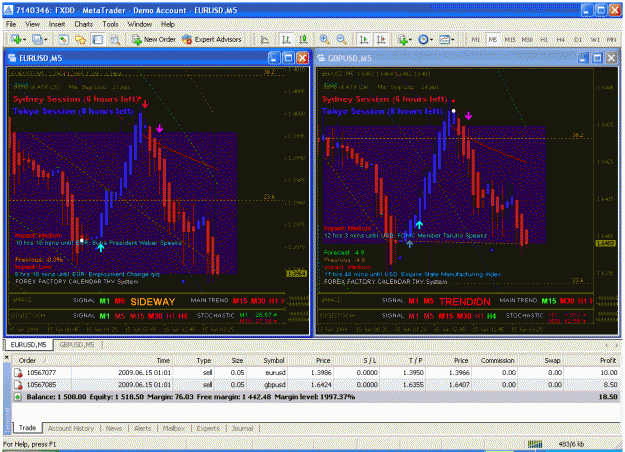Image resolution: width=625 pixels, height=452 pixels.
Task: Zoom out on the chart
Action: [x=341, y=39]
